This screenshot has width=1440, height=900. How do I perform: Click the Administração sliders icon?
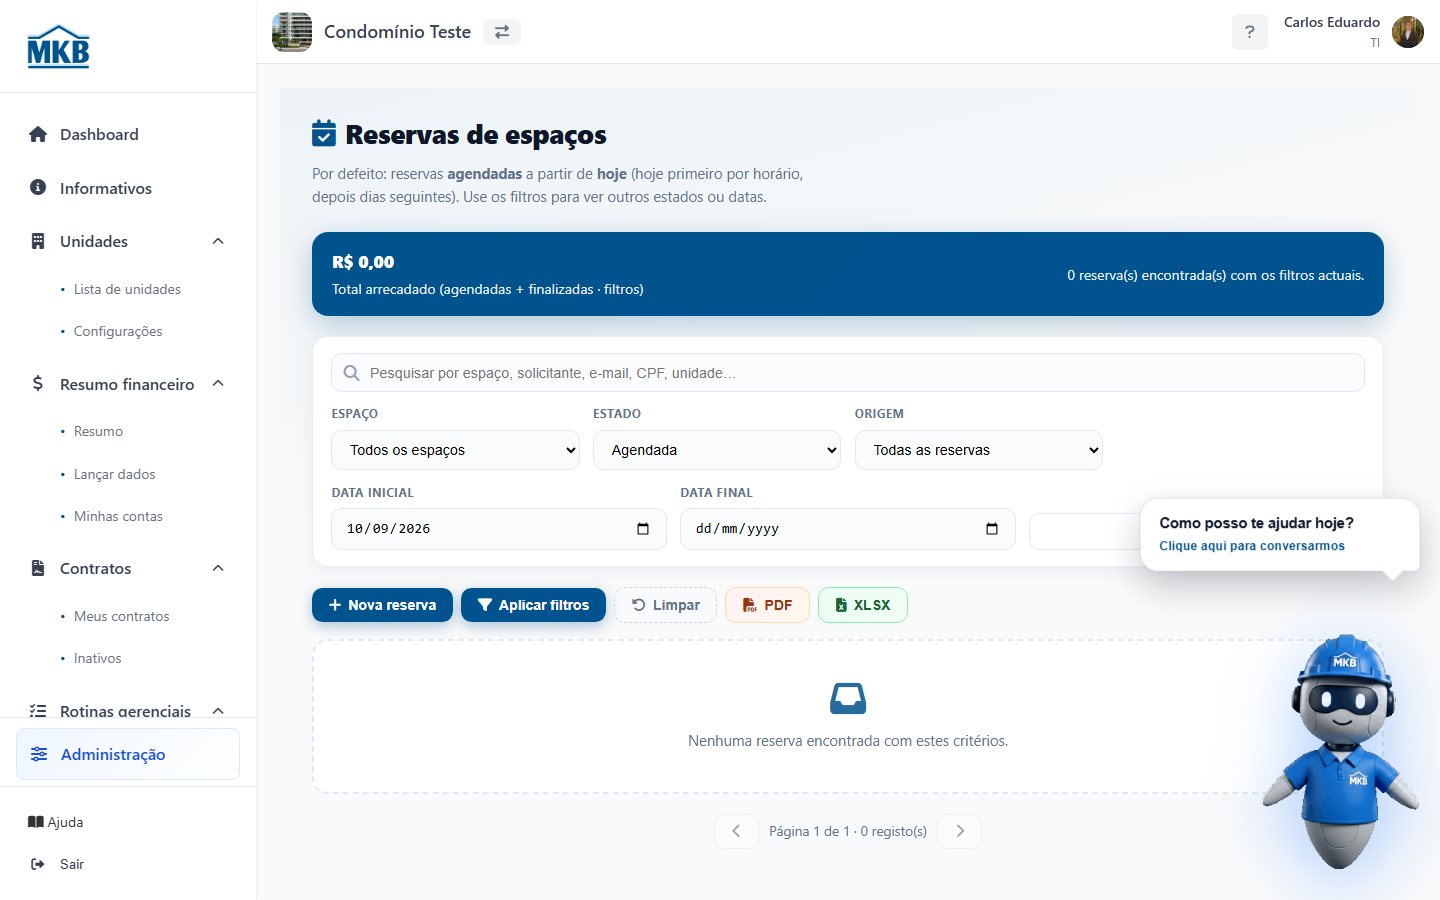pos(39,754)
